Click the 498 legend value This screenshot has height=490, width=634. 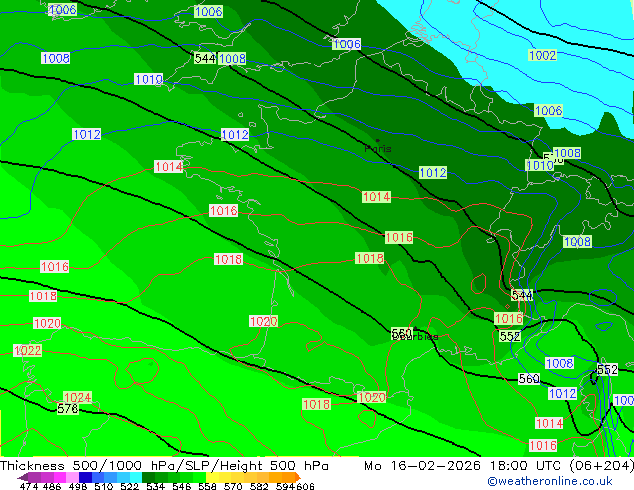tap(78, 486)
